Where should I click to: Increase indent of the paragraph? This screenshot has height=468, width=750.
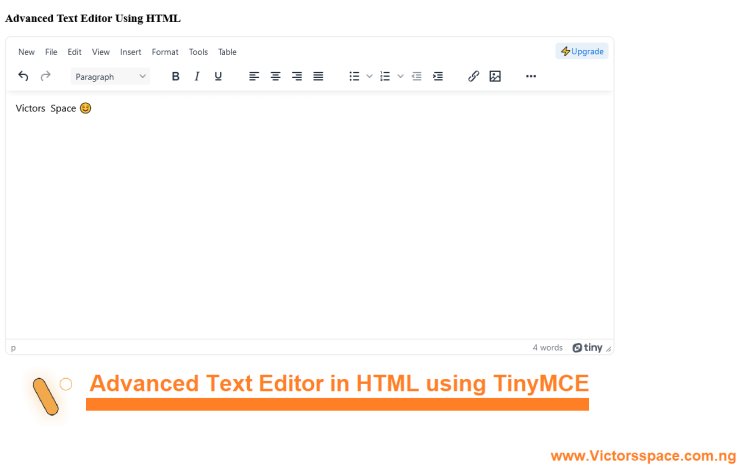[438, 76]
